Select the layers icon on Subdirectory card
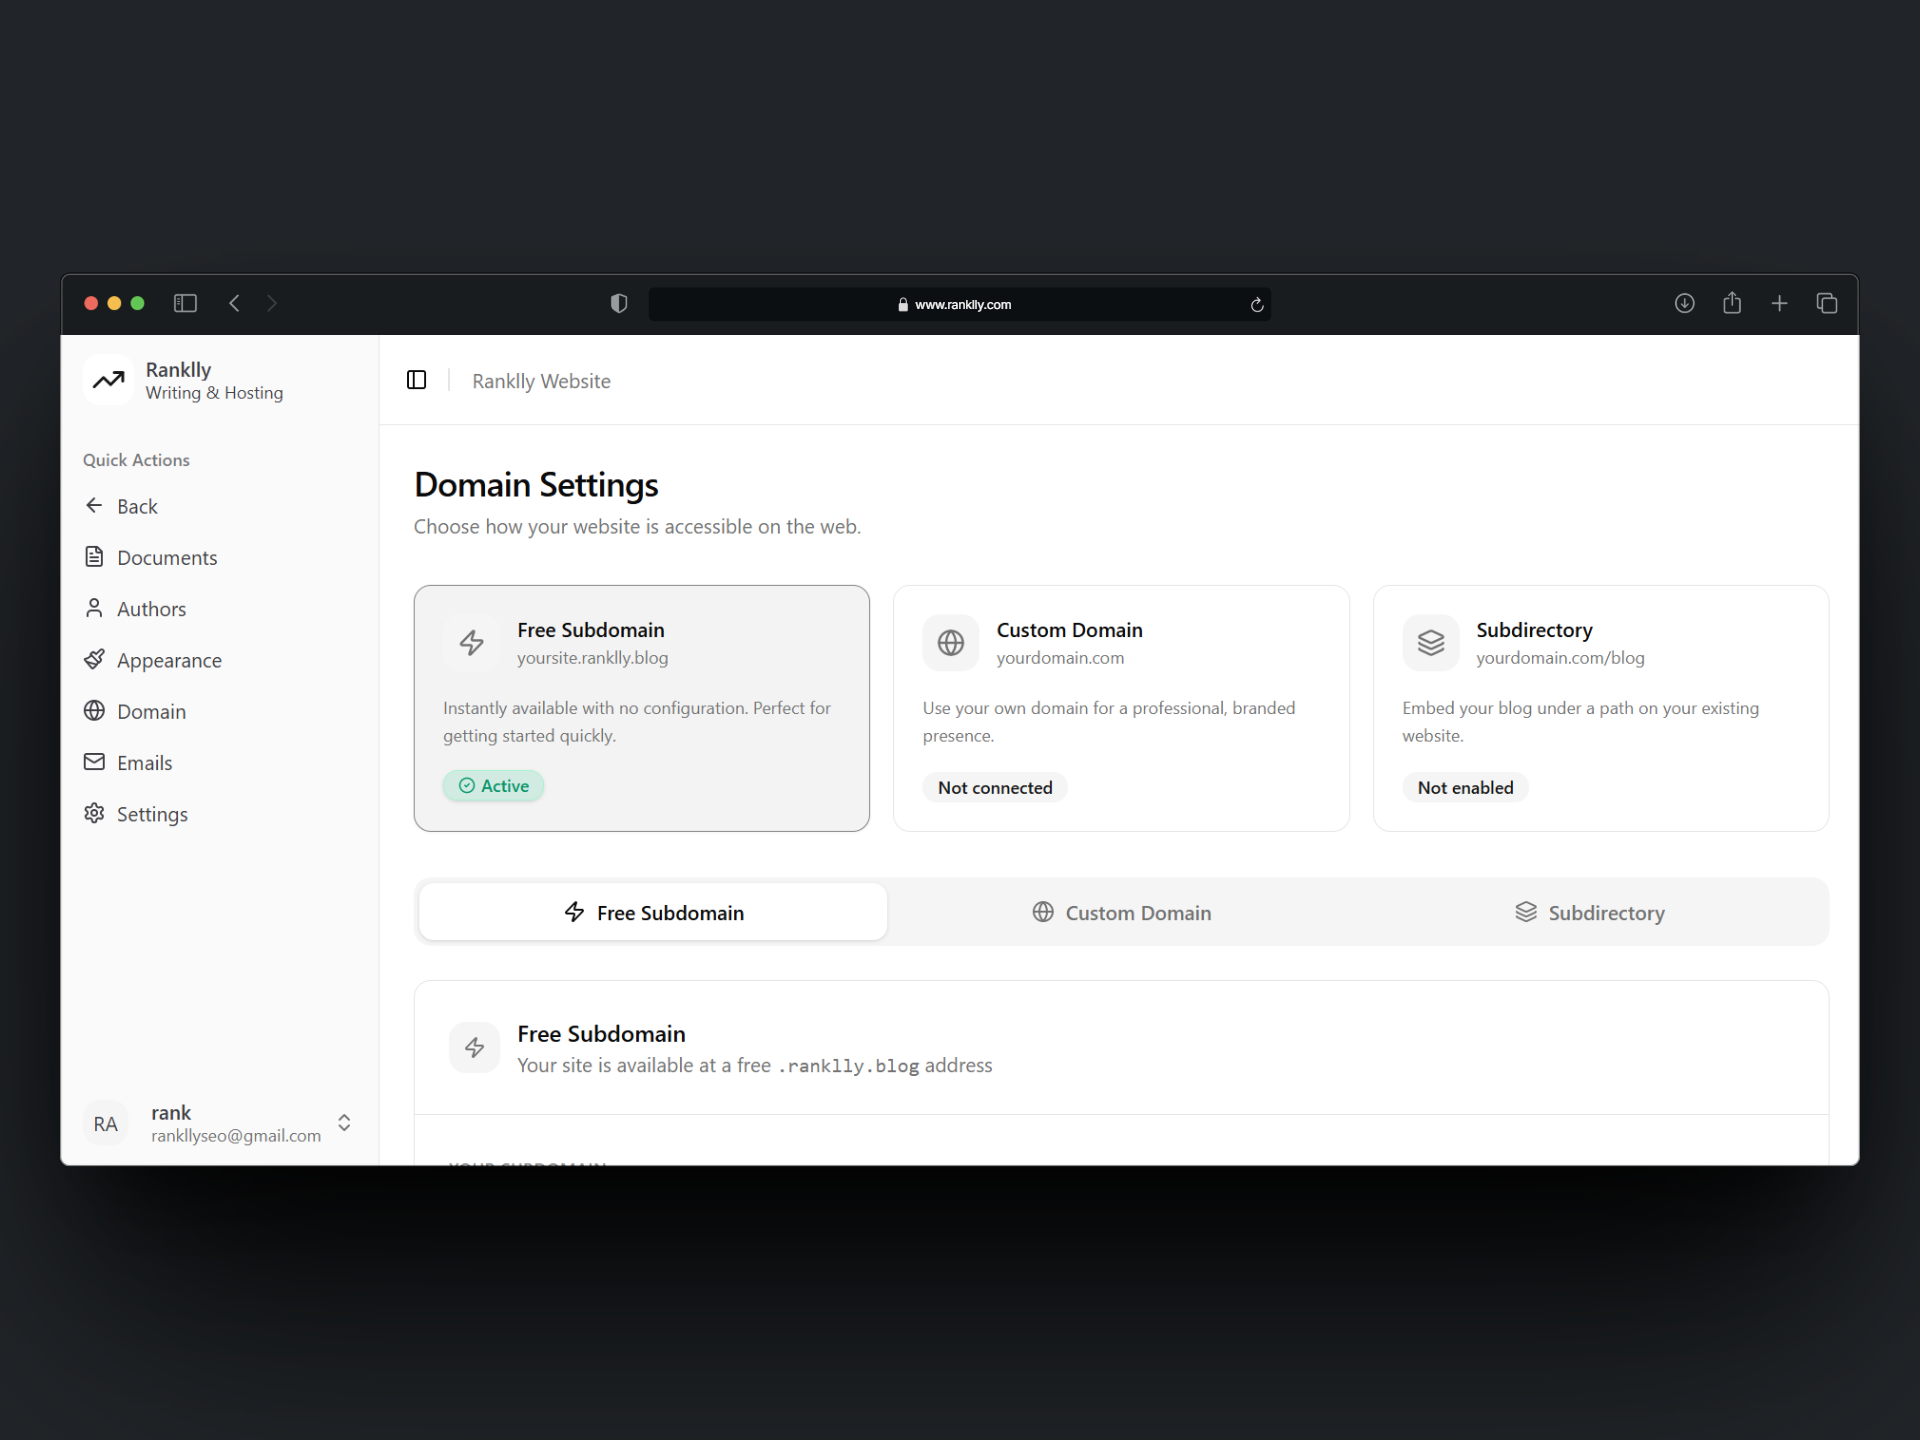1920x1440 pixels. [1431, 643]
